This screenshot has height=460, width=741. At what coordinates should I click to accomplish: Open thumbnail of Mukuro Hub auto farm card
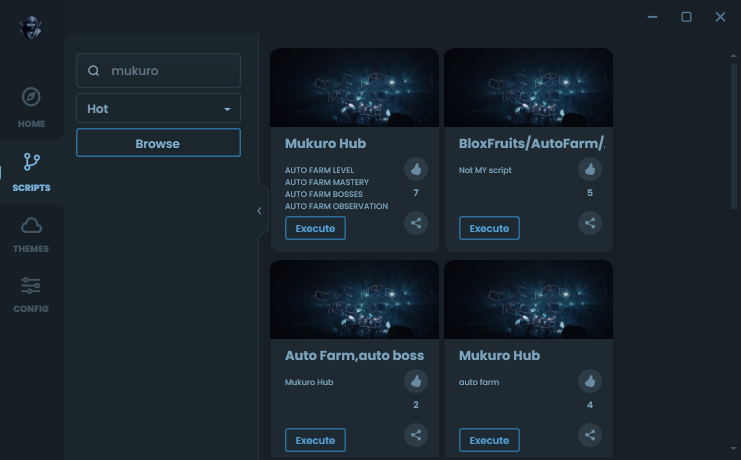(x=528, y=299)
